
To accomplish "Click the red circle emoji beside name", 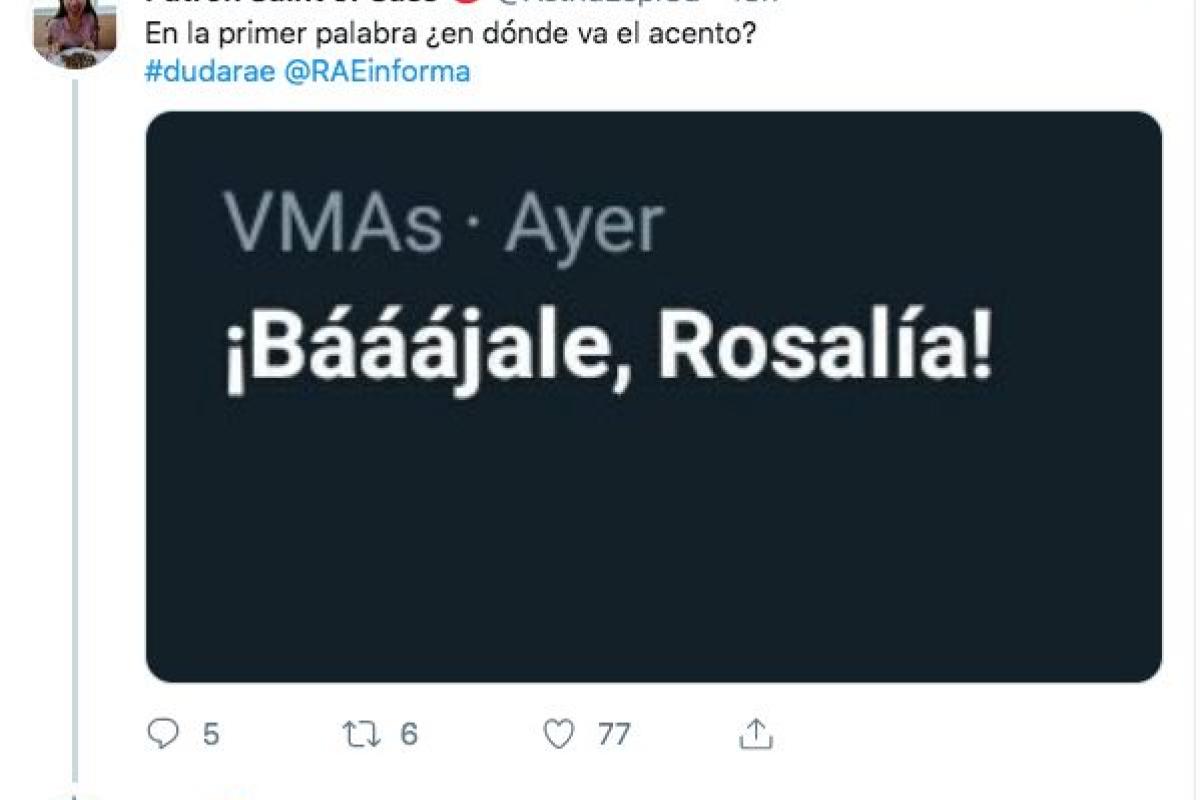I will (461, 3).
